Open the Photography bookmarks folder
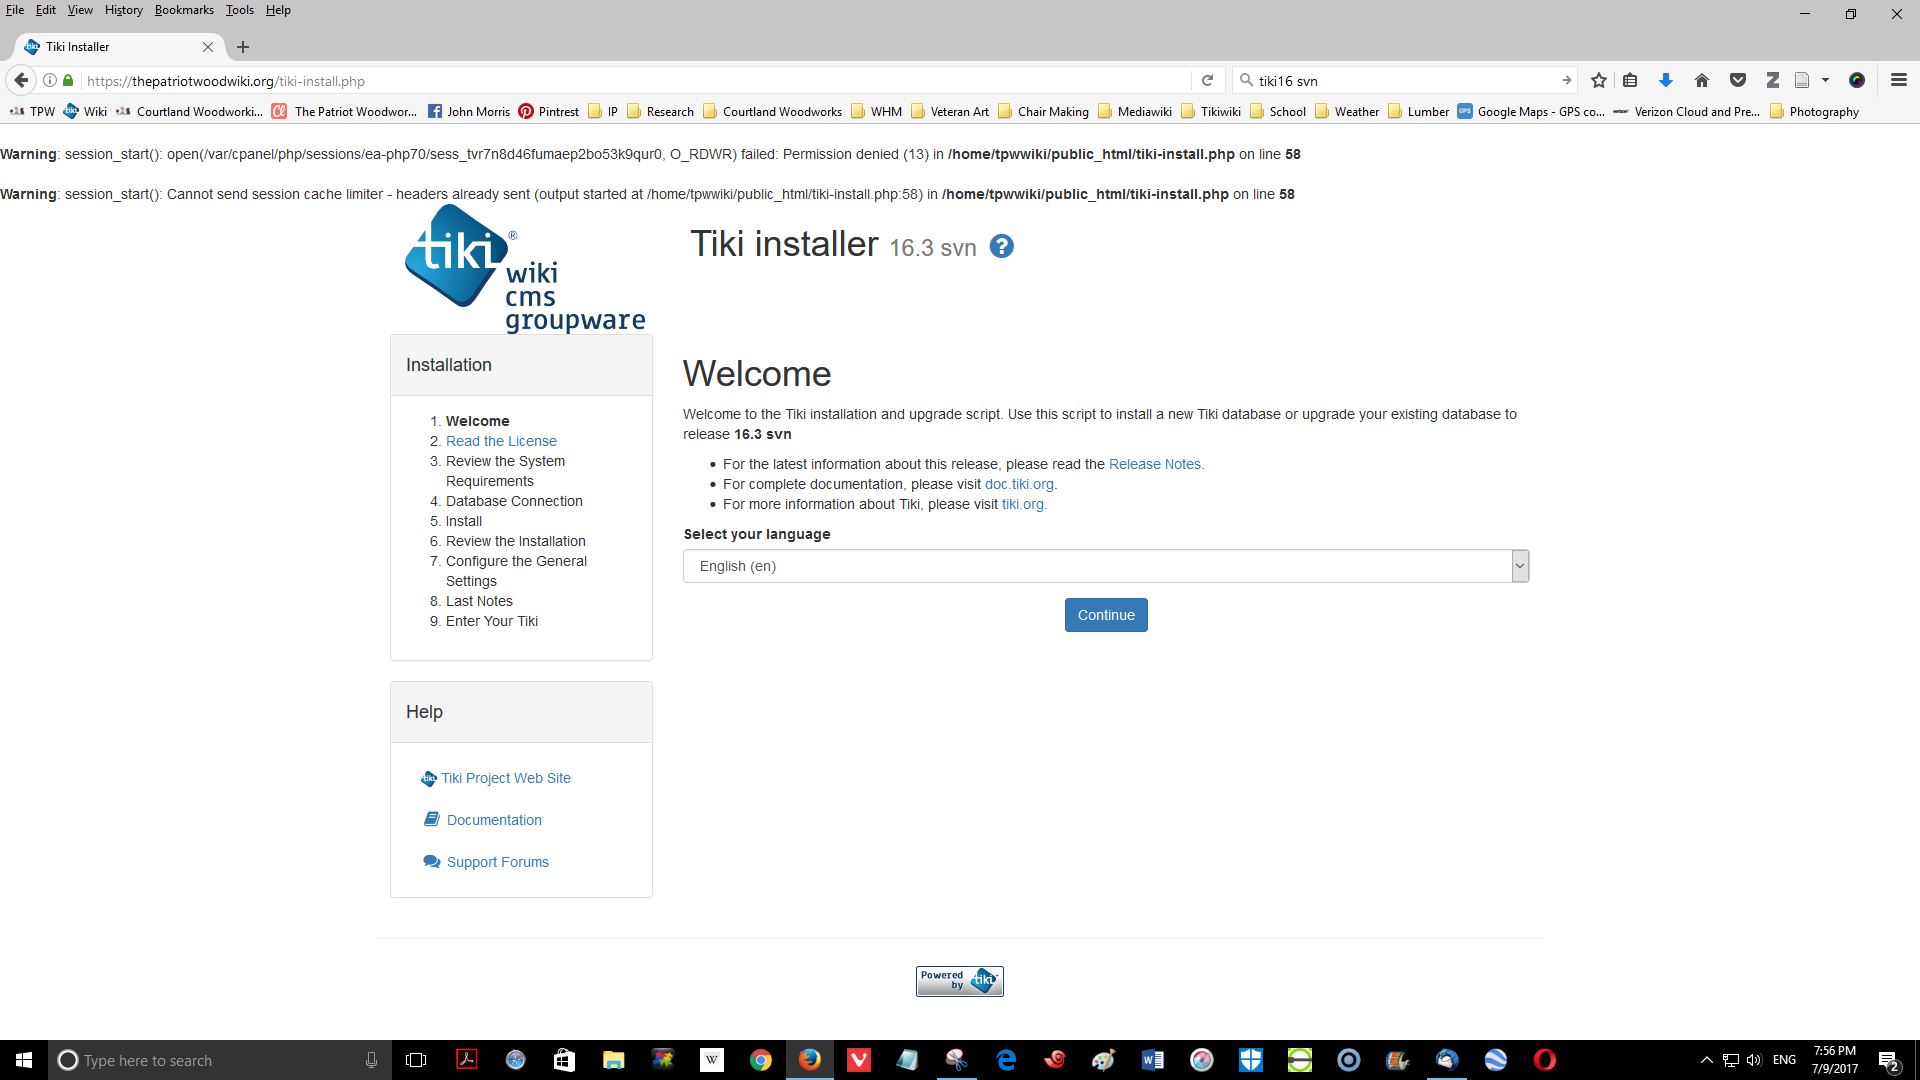1920x1080 pixels. (1814, 112)
